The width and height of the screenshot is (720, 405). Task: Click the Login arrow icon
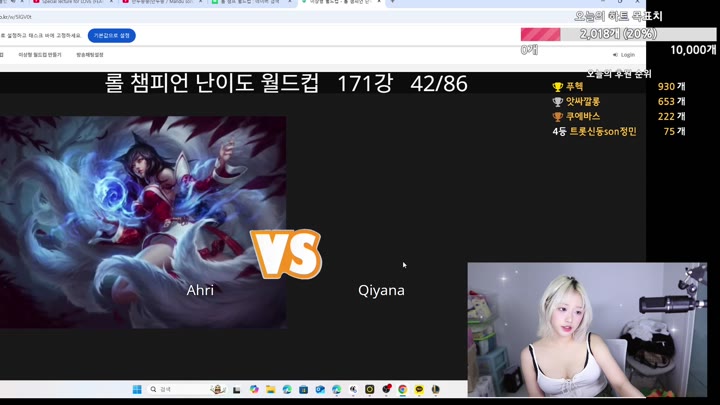tap(615, 55)
